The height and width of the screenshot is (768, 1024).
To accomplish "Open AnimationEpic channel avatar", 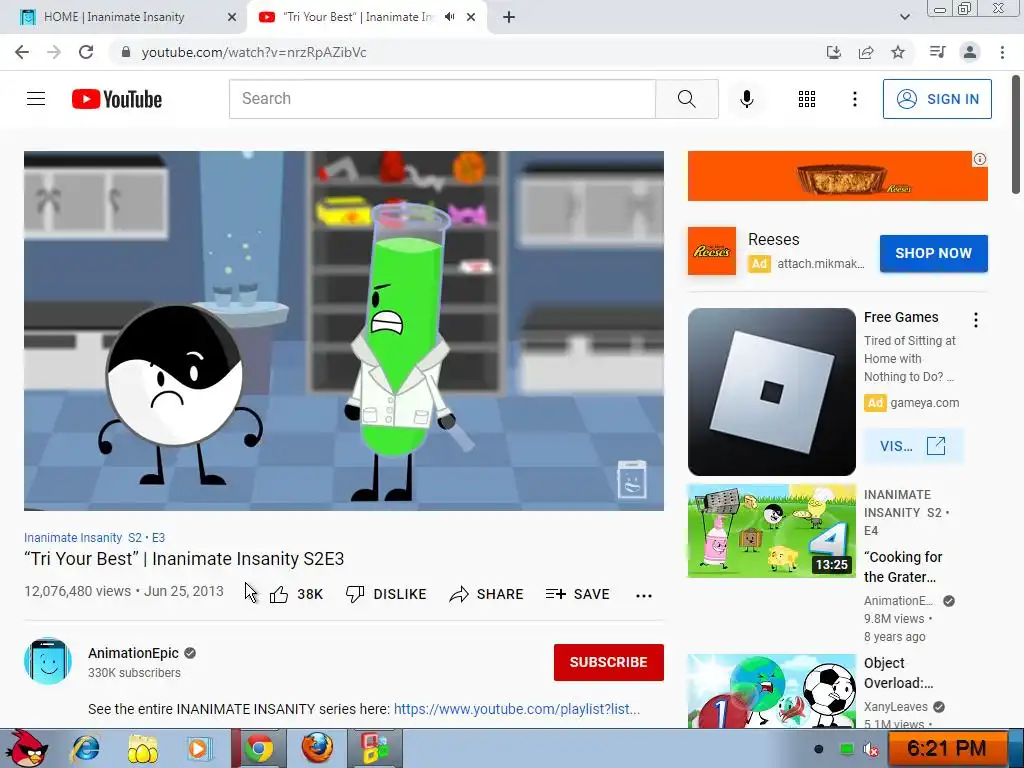I will (x=48, y=661).
